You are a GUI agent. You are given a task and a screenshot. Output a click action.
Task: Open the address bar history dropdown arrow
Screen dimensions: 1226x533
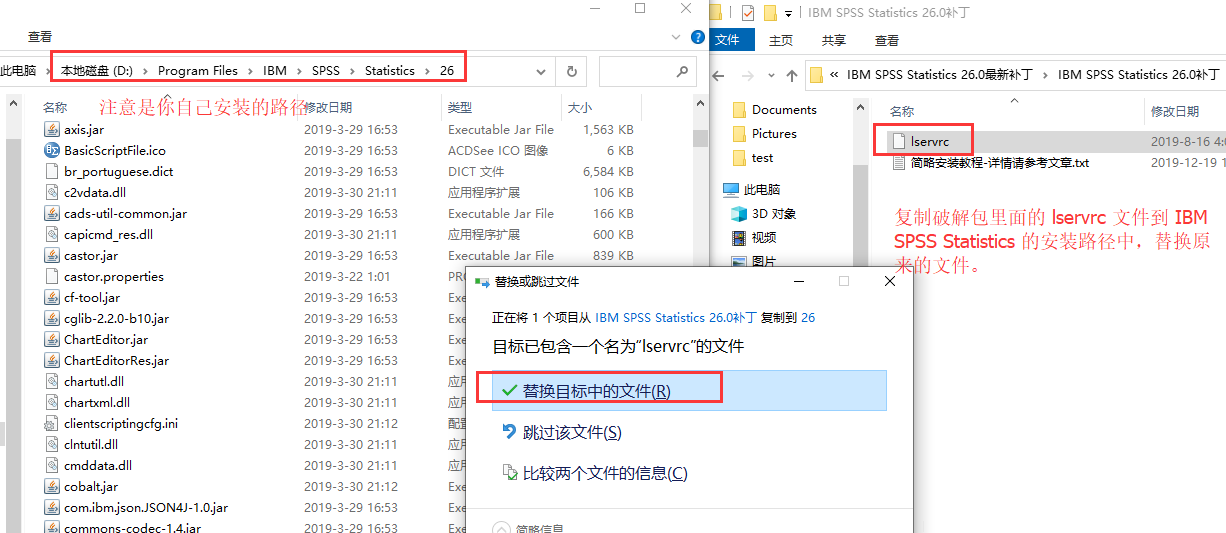click(x=540, y=71)
